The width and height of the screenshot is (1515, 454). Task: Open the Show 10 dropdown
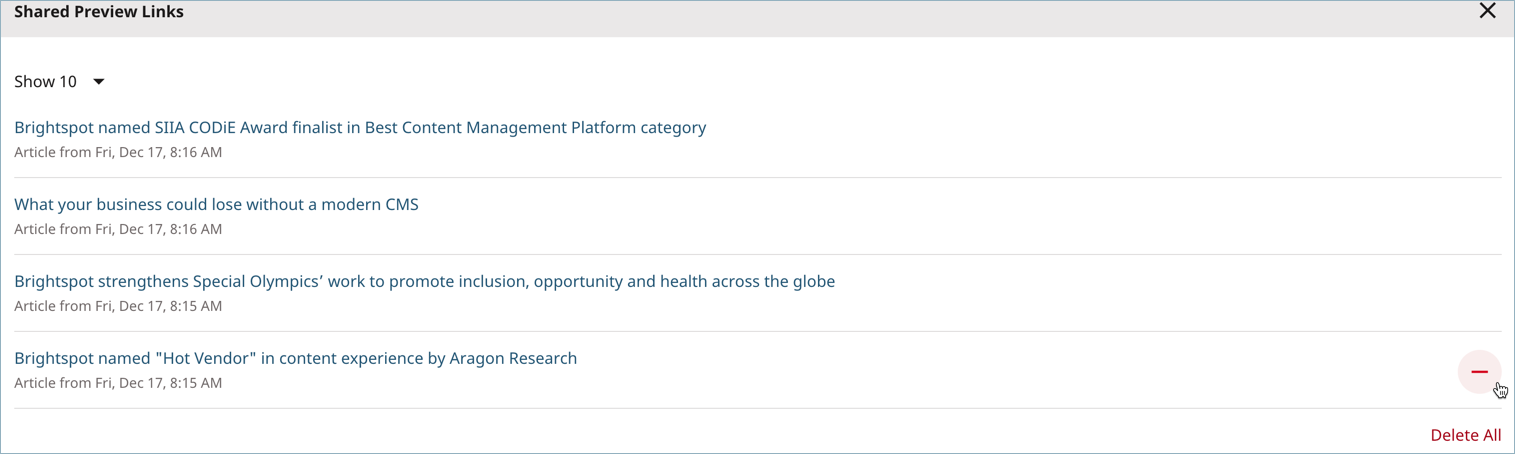59,82
